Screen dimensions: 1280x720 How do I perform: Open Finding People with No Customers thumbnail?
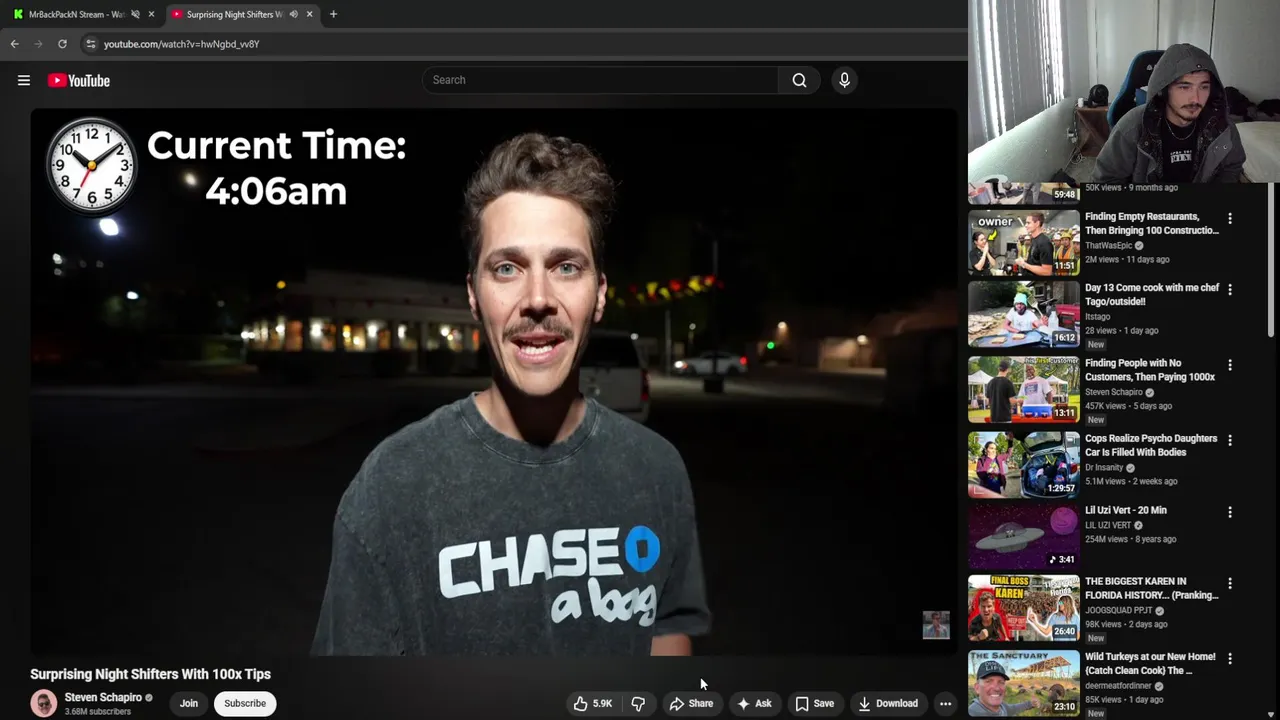1024,389
